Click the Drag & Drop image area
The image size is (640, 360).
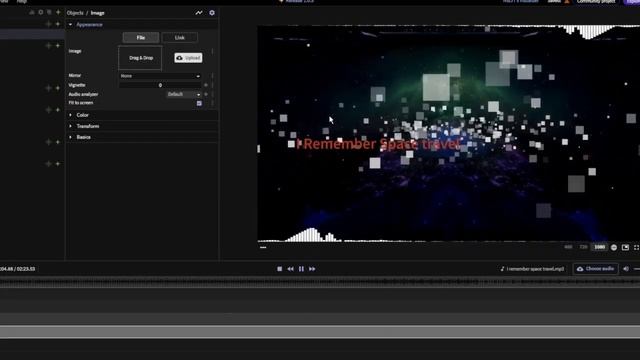click(140, 58)
